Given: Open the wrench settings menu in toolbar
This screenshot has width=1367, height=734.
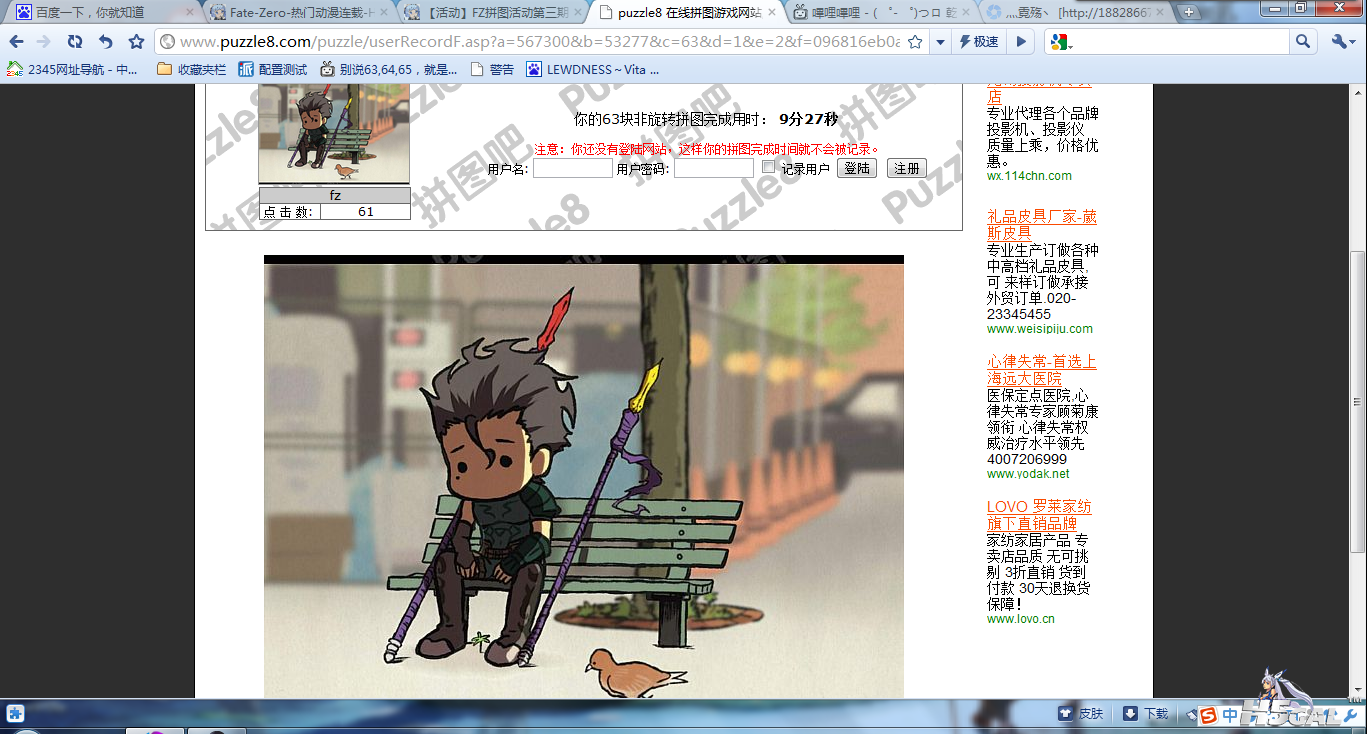Looking at the screenshot, I should (1342, 42).
